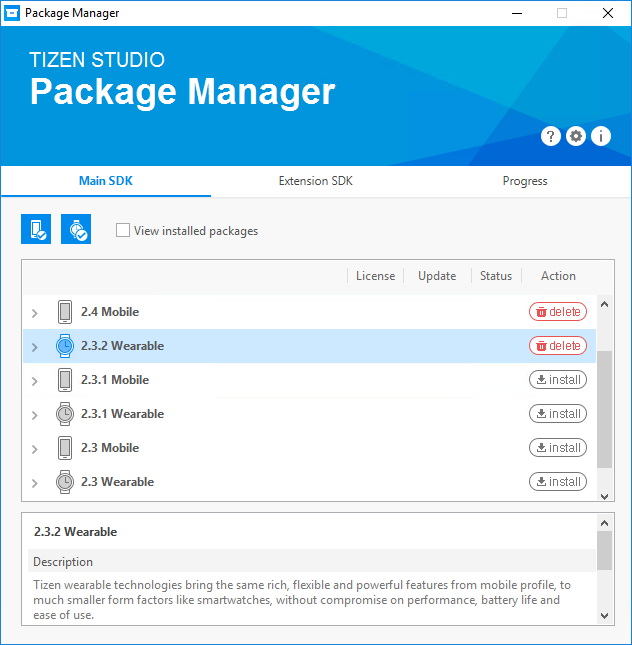
Task: Enable View installed packages checkbox
Action: (123, 231)
